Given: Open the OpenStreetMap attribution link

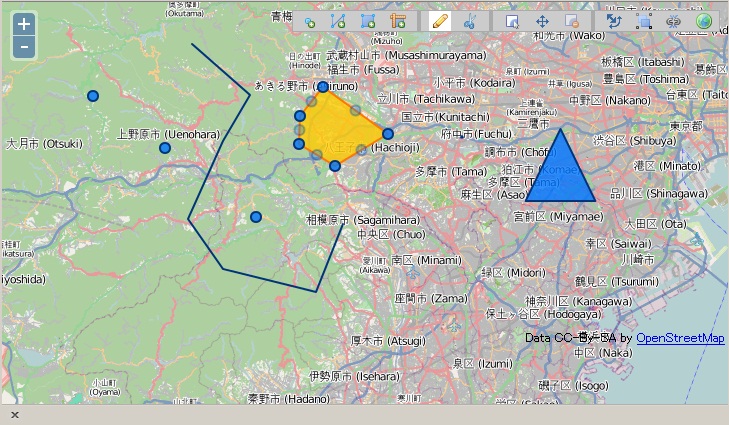Looking at the screenshot, I should click(680, 338).
